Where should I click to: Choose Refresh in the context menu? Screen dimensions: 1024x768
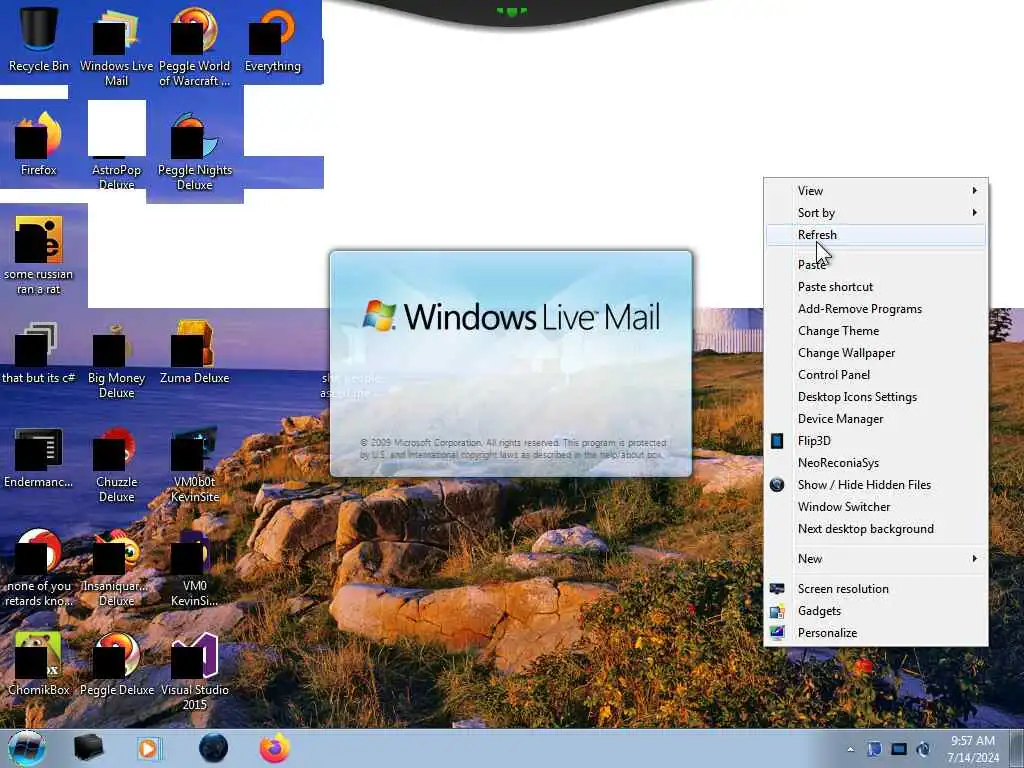pos(876,235)
